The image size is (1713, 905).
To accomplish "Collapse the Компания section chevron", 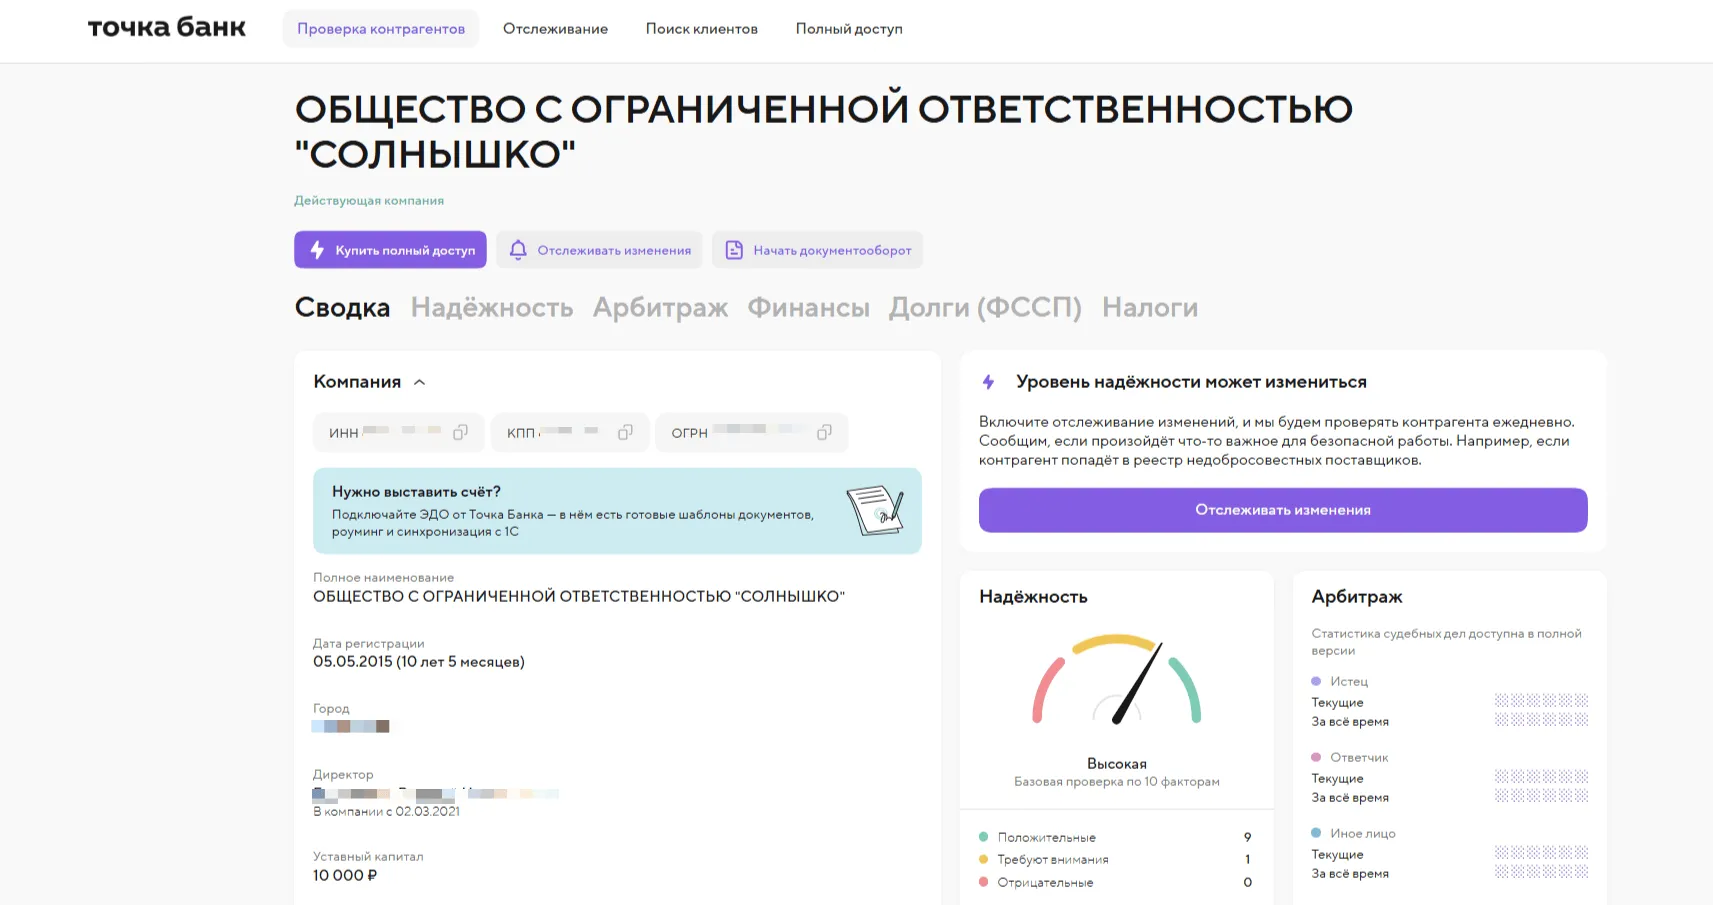I will pyautogui.click(x=420, y=382).
